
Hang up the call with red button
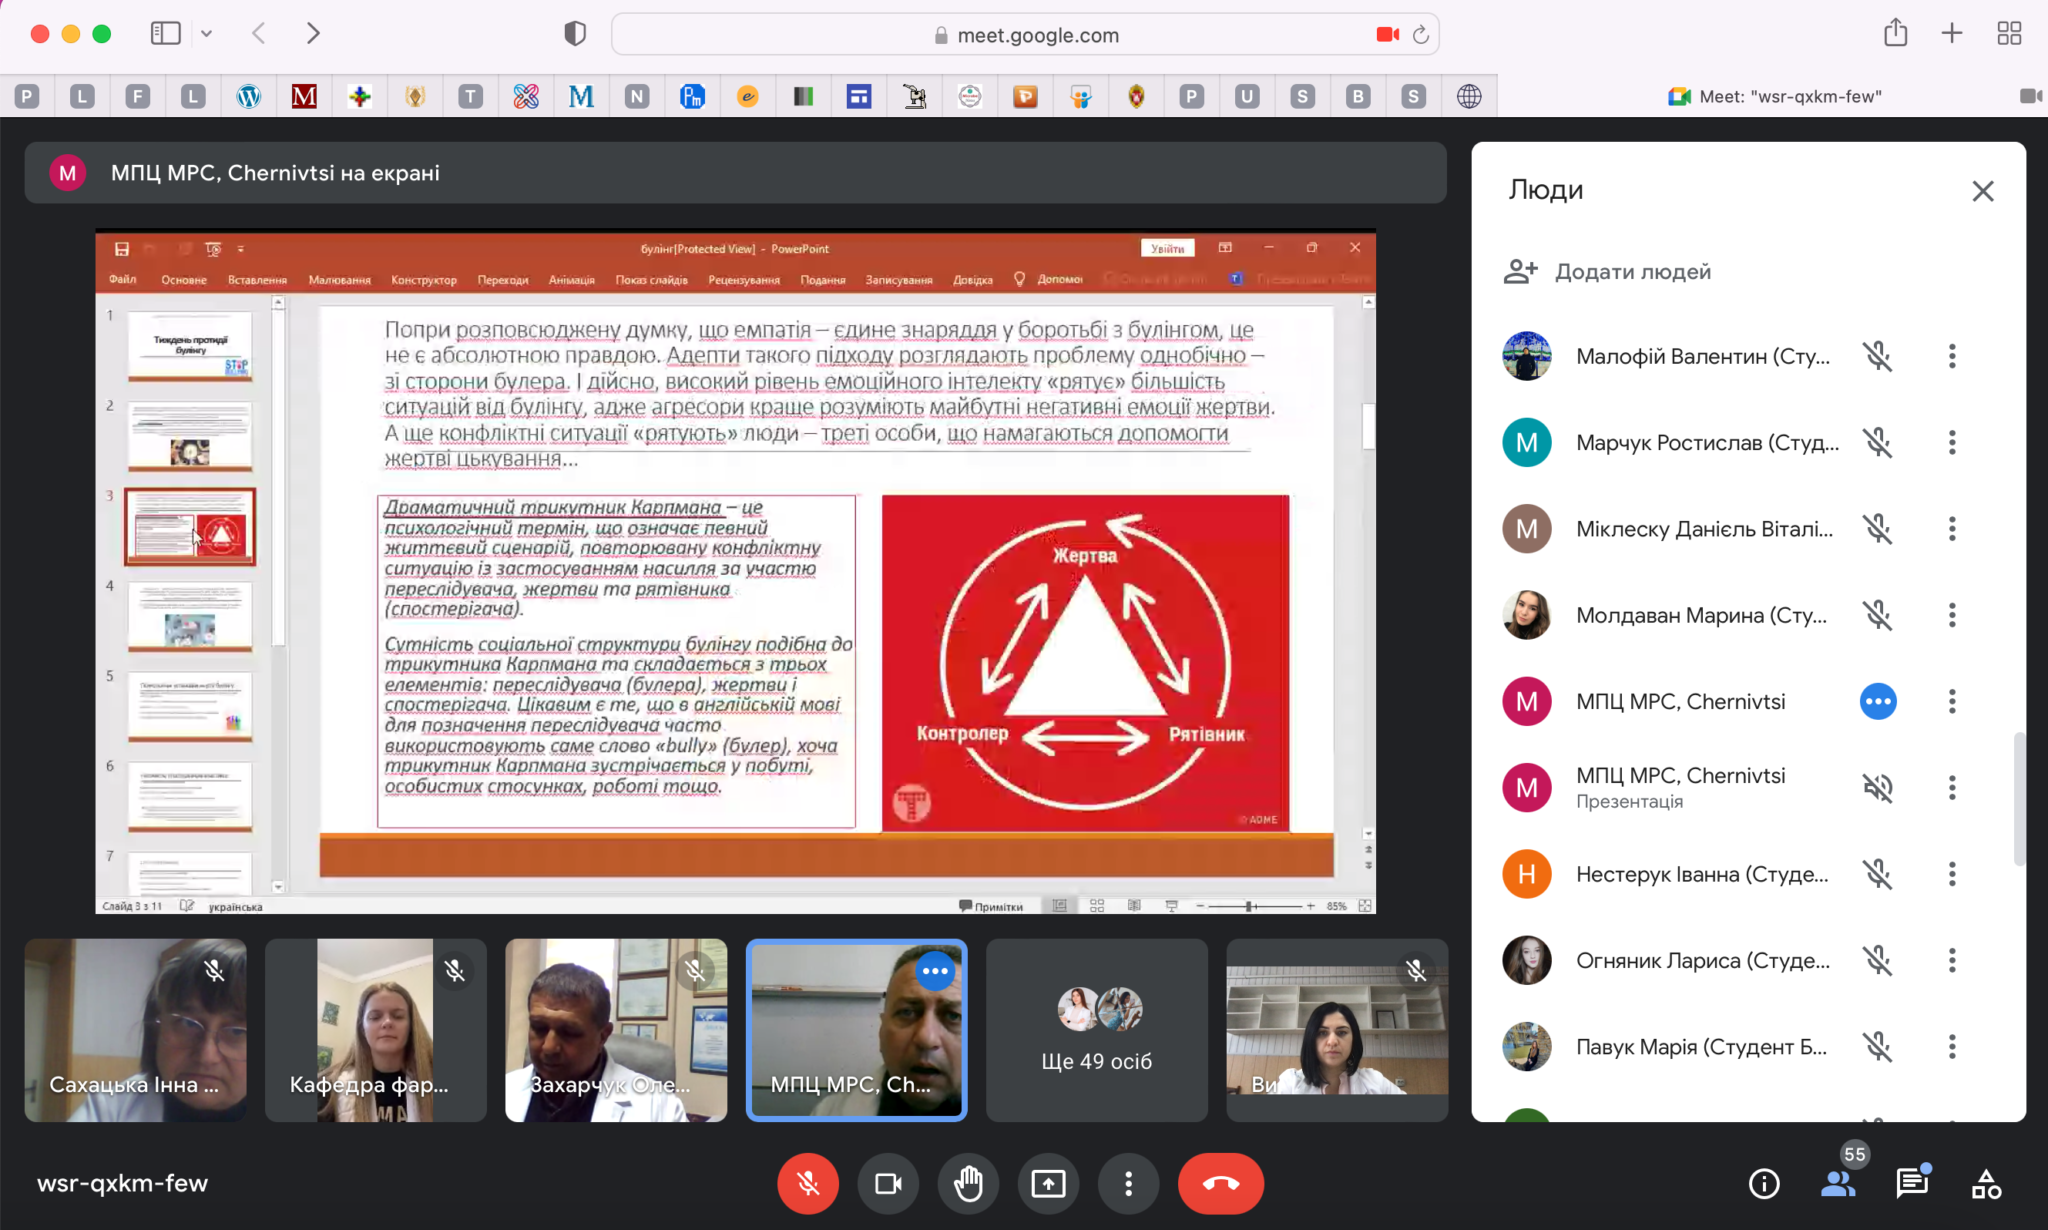point(1220,1184)
